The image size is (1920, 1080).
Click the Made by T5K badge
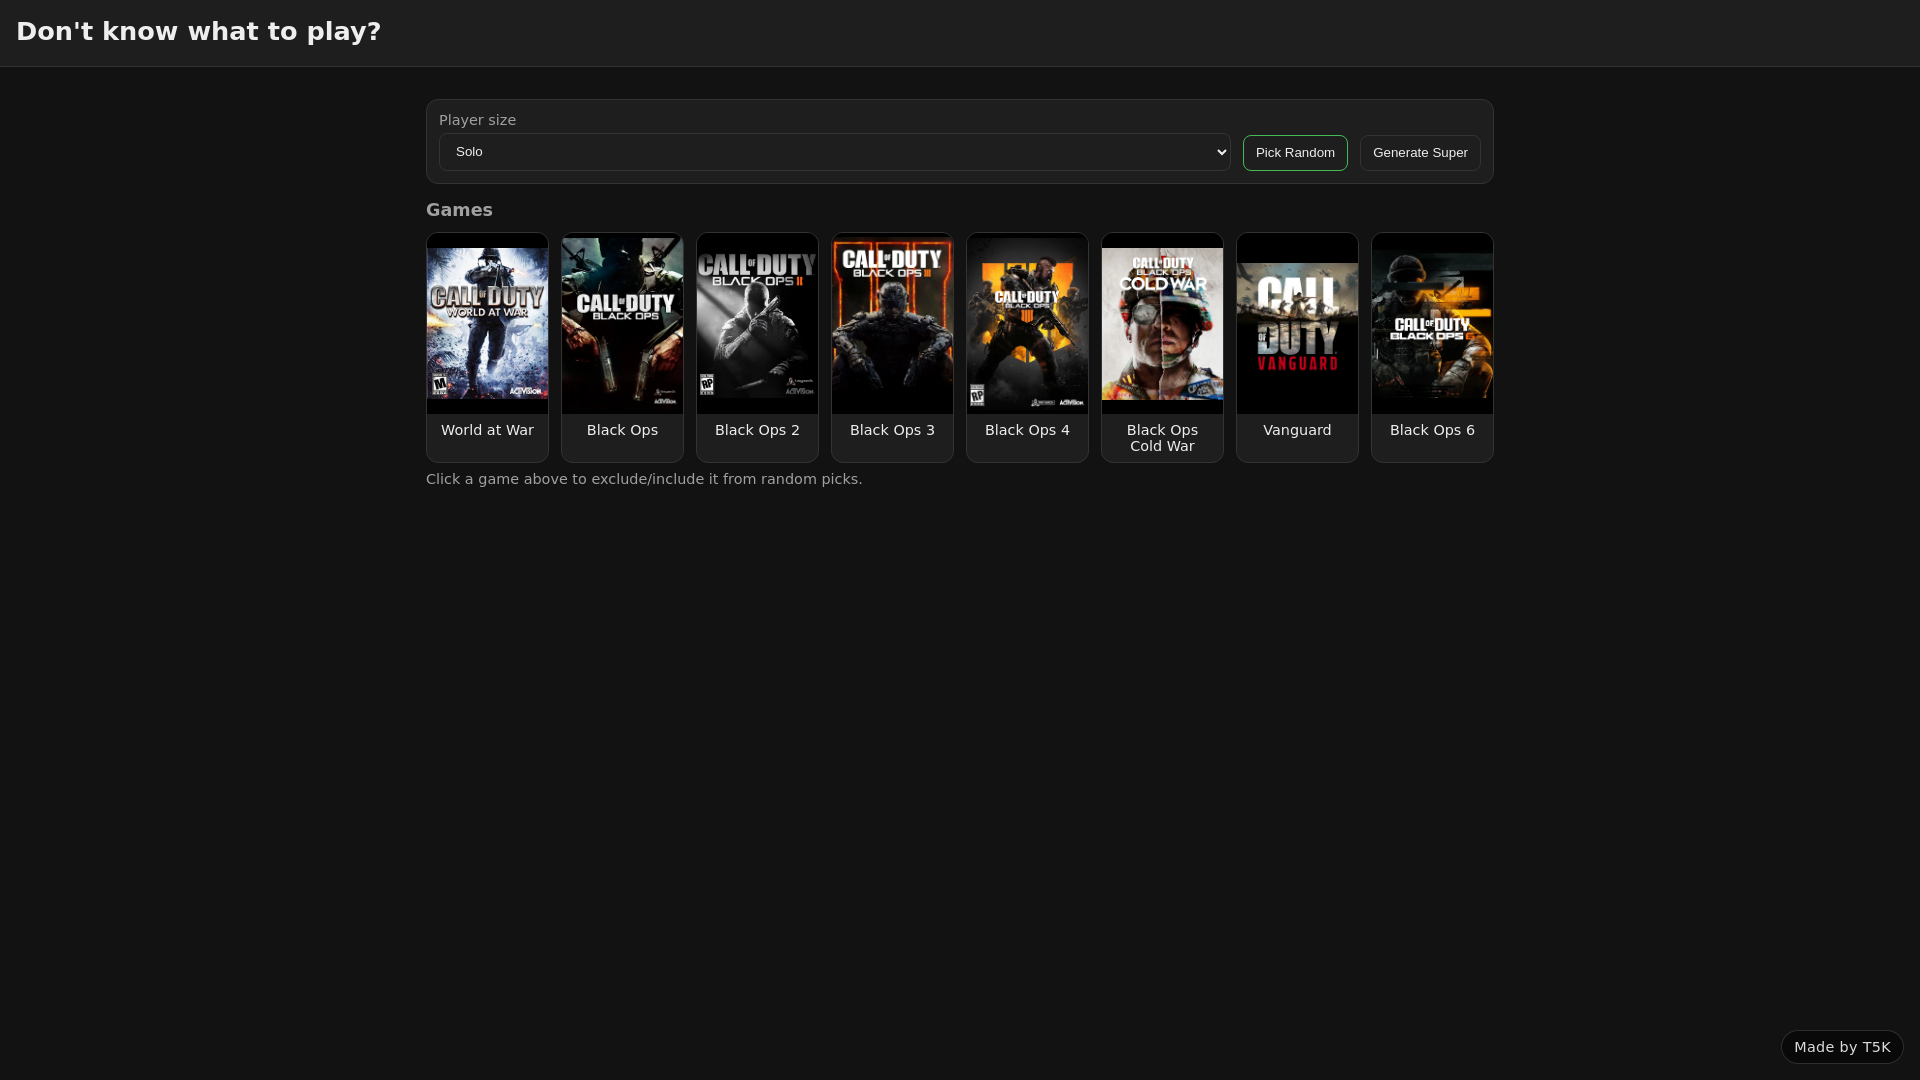click(x=1842, y=1047)
